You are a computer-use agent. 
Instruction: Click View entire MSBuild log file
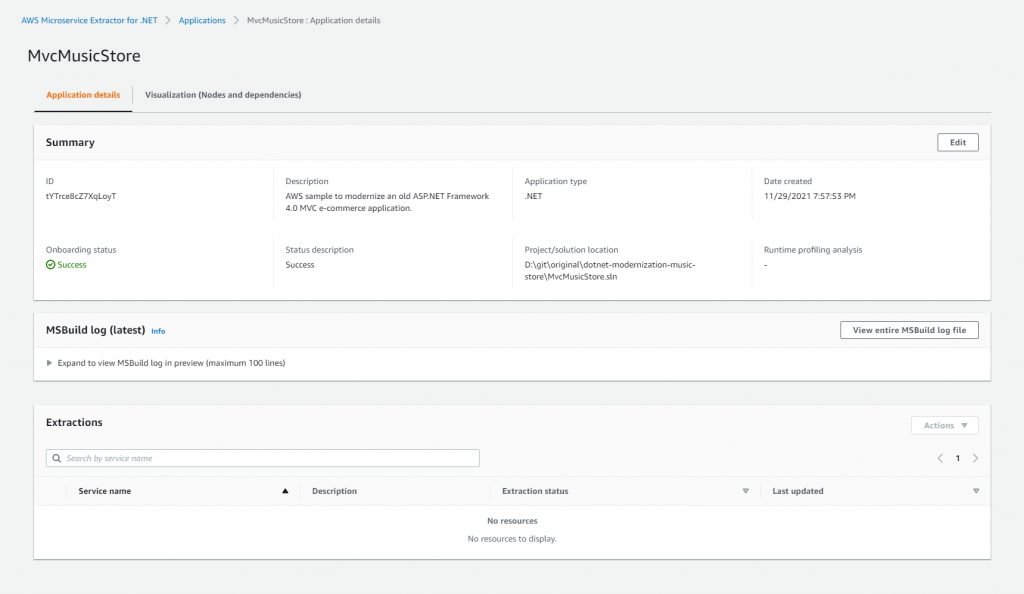[909, 329]
